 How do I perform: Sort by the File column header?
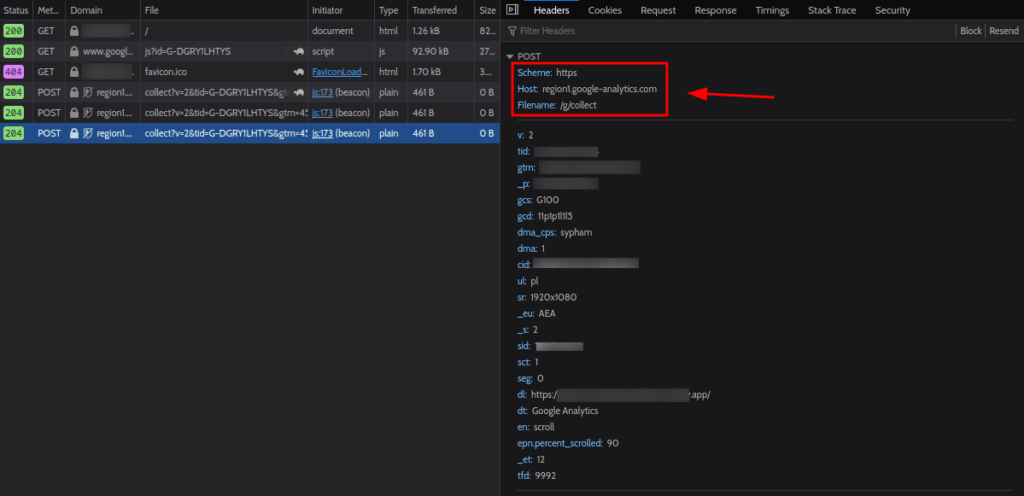223,10
